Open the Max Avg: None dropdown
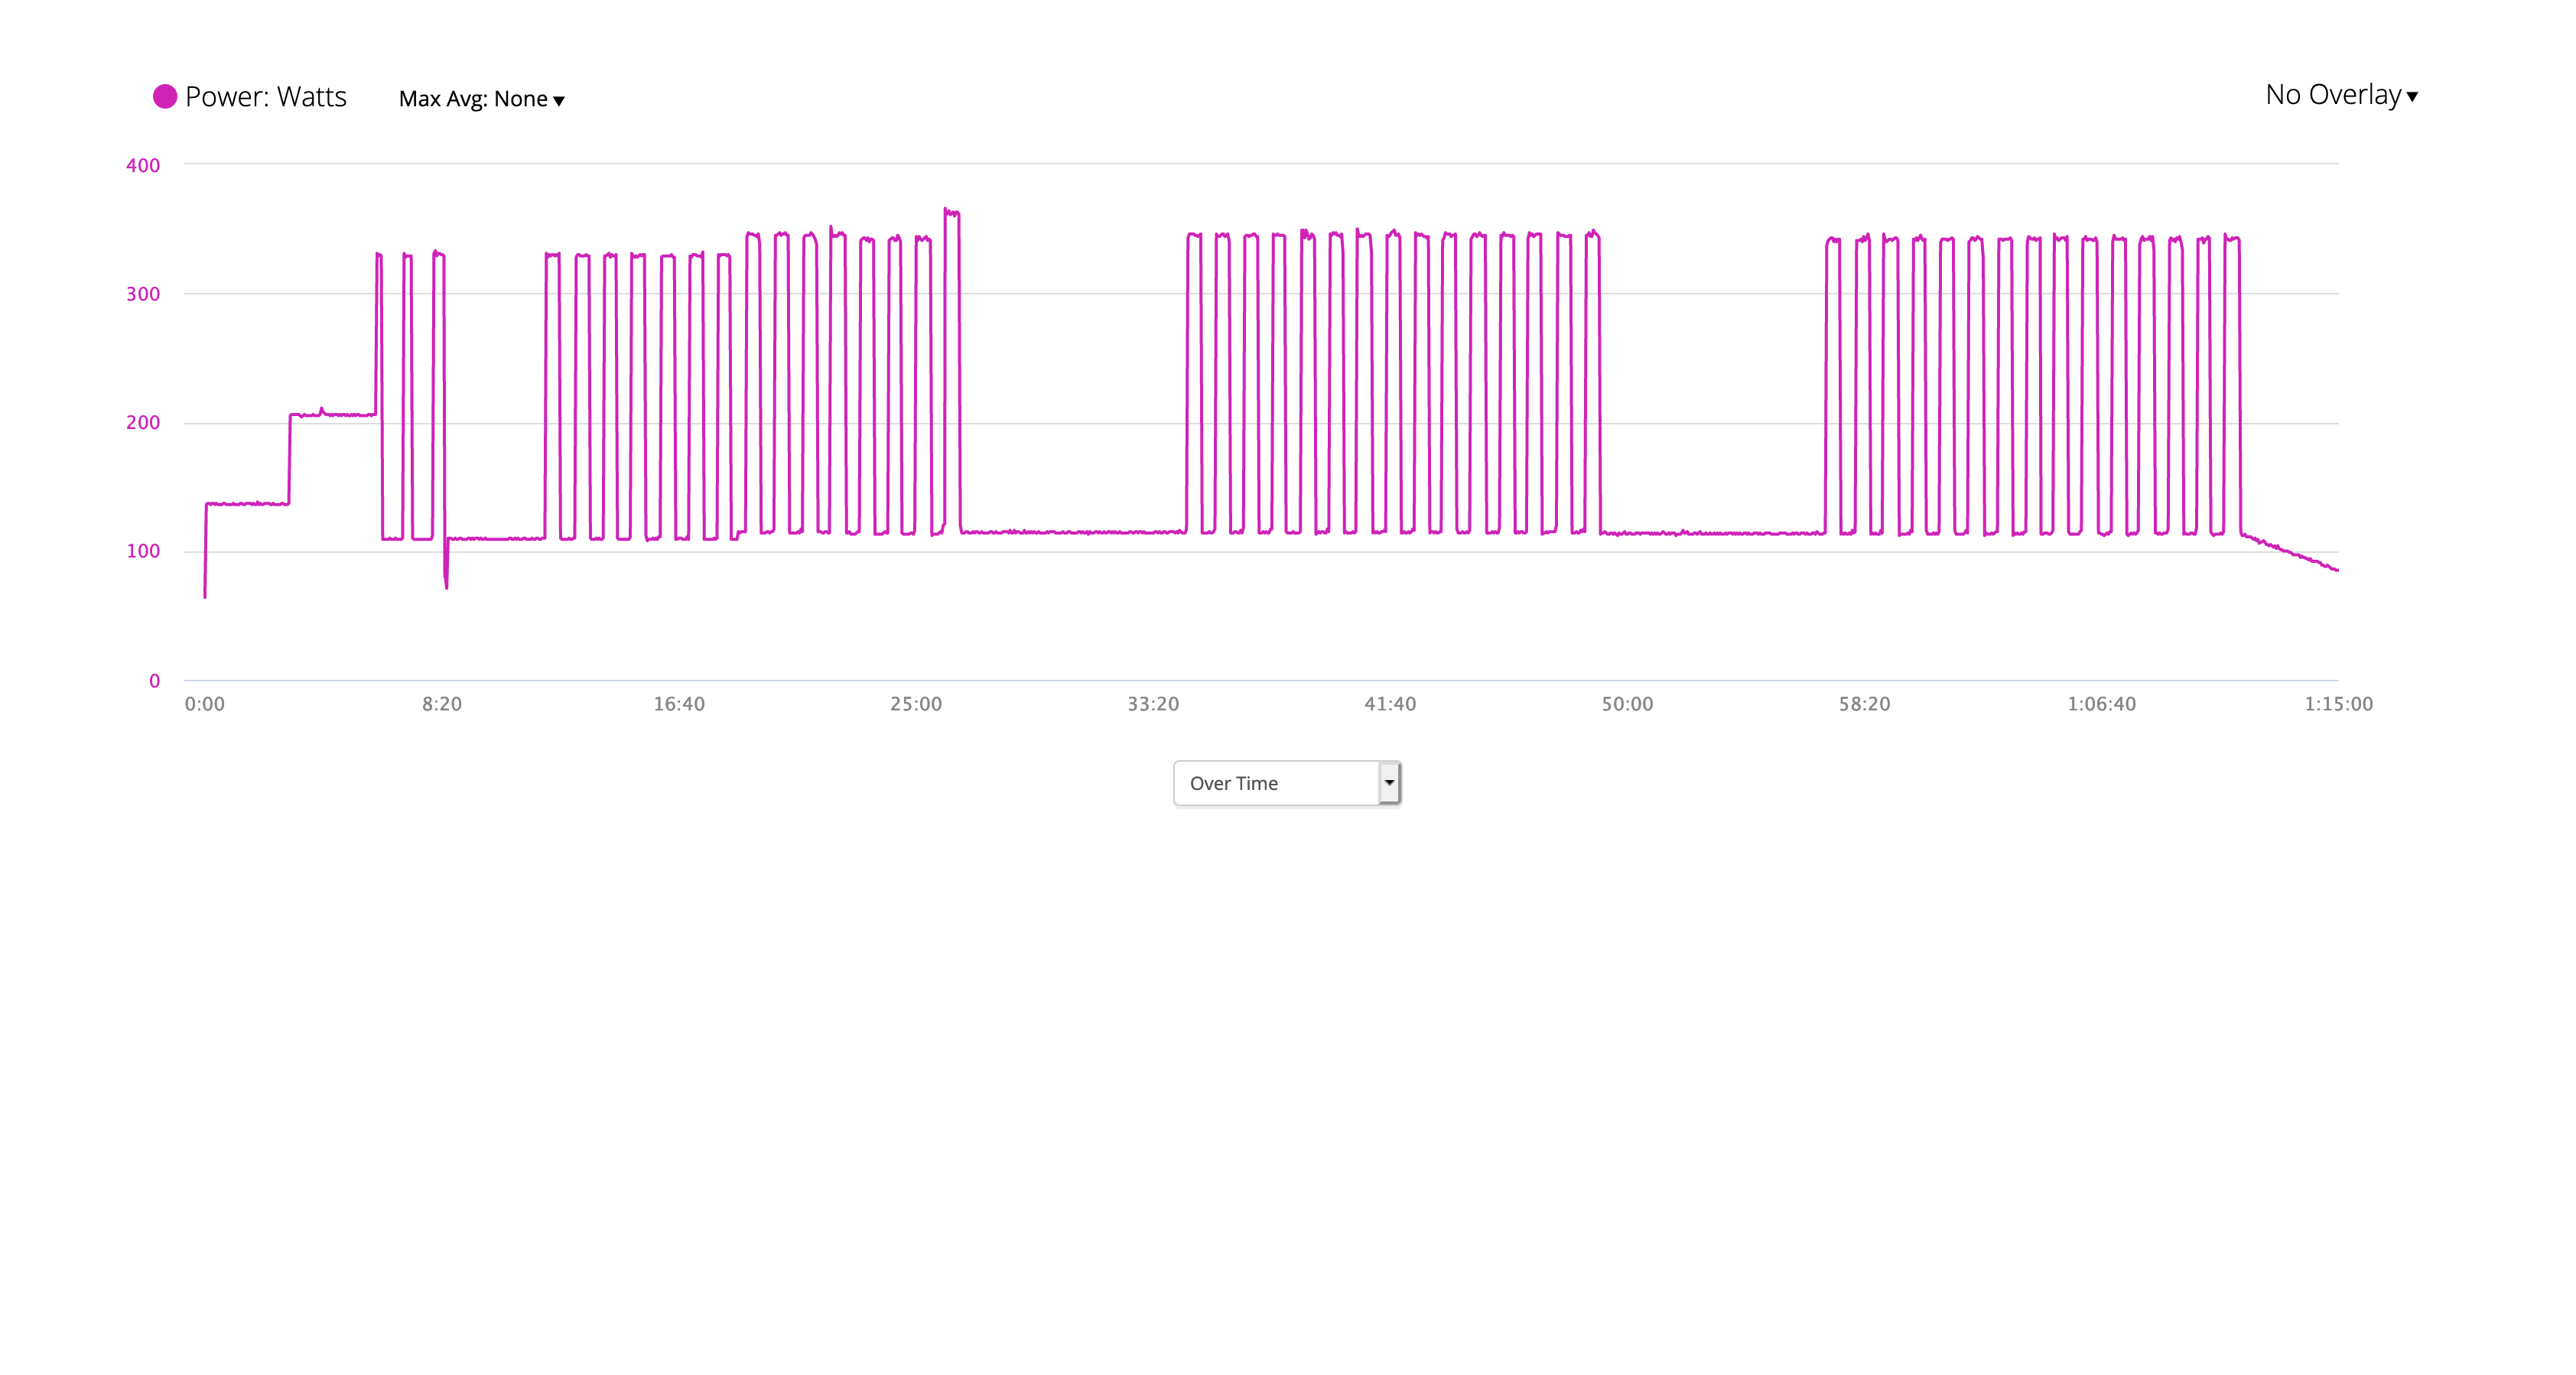The width and height of the screenshot is (2576, 1375). point(482,98)
